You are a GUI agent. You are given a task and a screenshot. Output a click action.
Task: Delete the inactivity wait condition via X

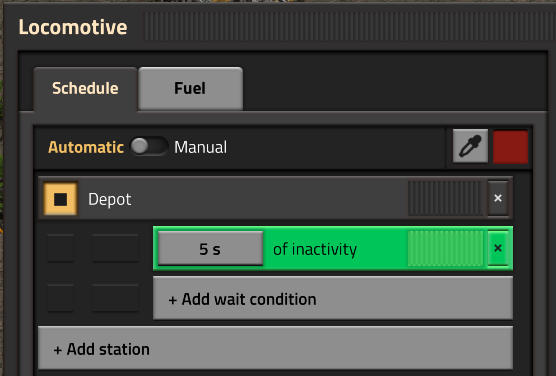pos(498,248)
